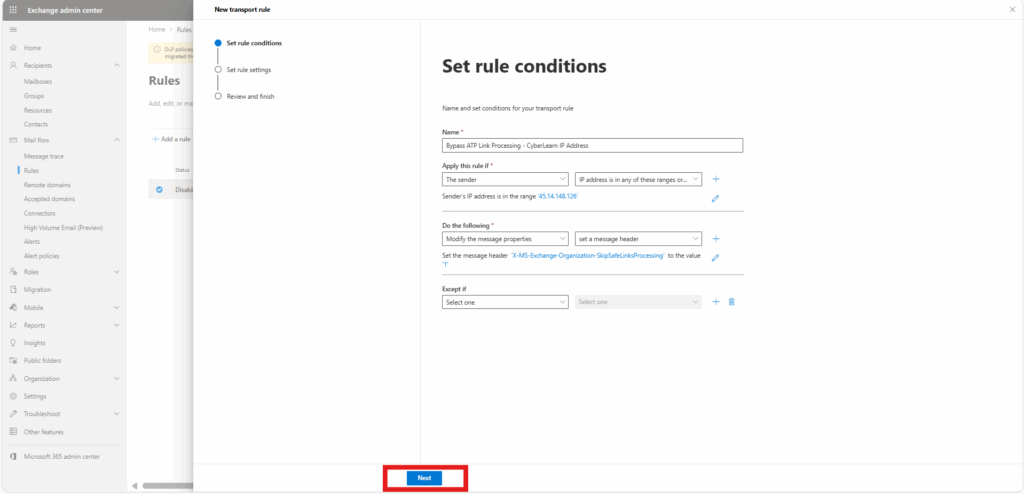This screenshot has height=494, width=1024.
Task: Open Groups in the sidebar
Action: click(x=34, y=96)
